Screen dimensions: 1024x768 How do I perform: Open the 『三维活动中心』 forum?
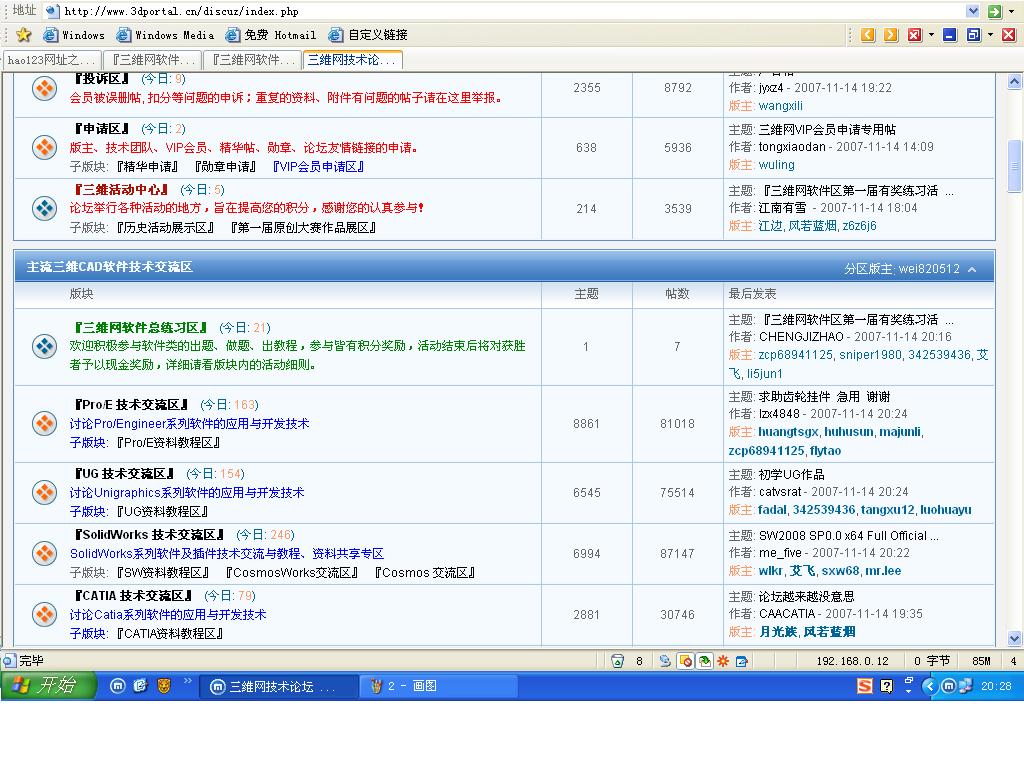click(x=121, y=189)
